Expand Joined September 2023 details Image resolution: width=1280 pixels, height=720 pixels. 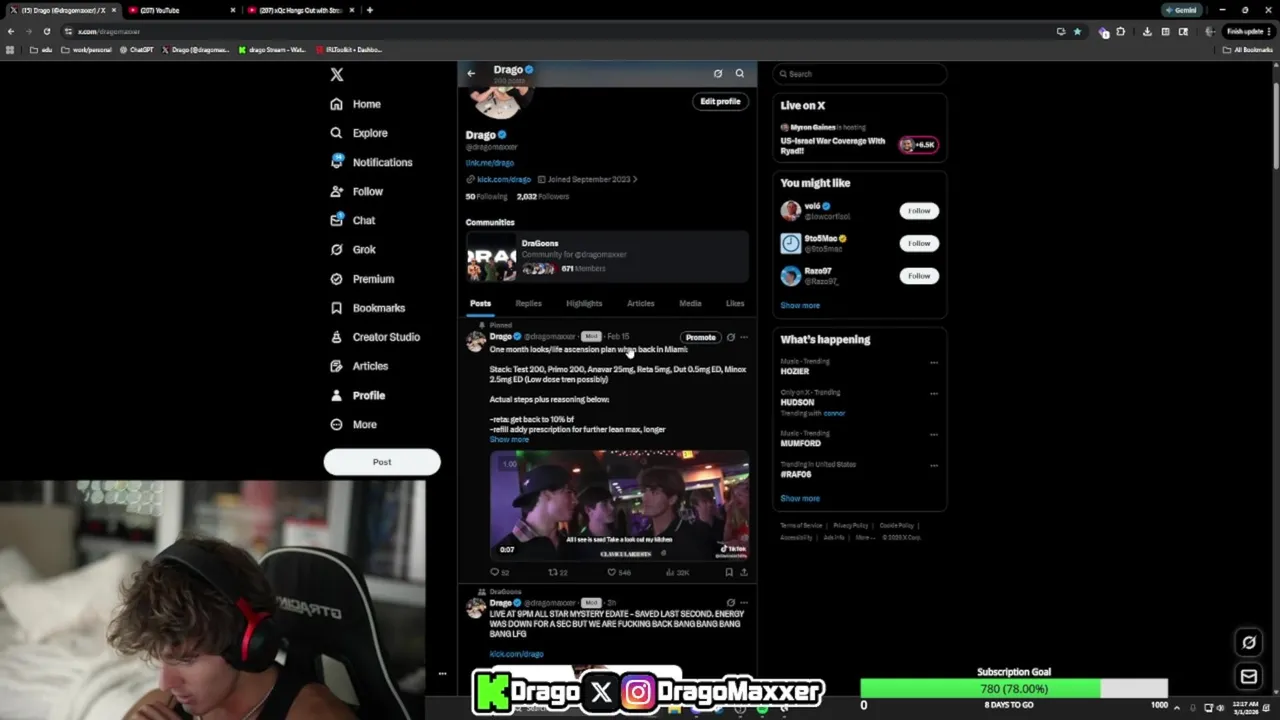pos(587,180)
